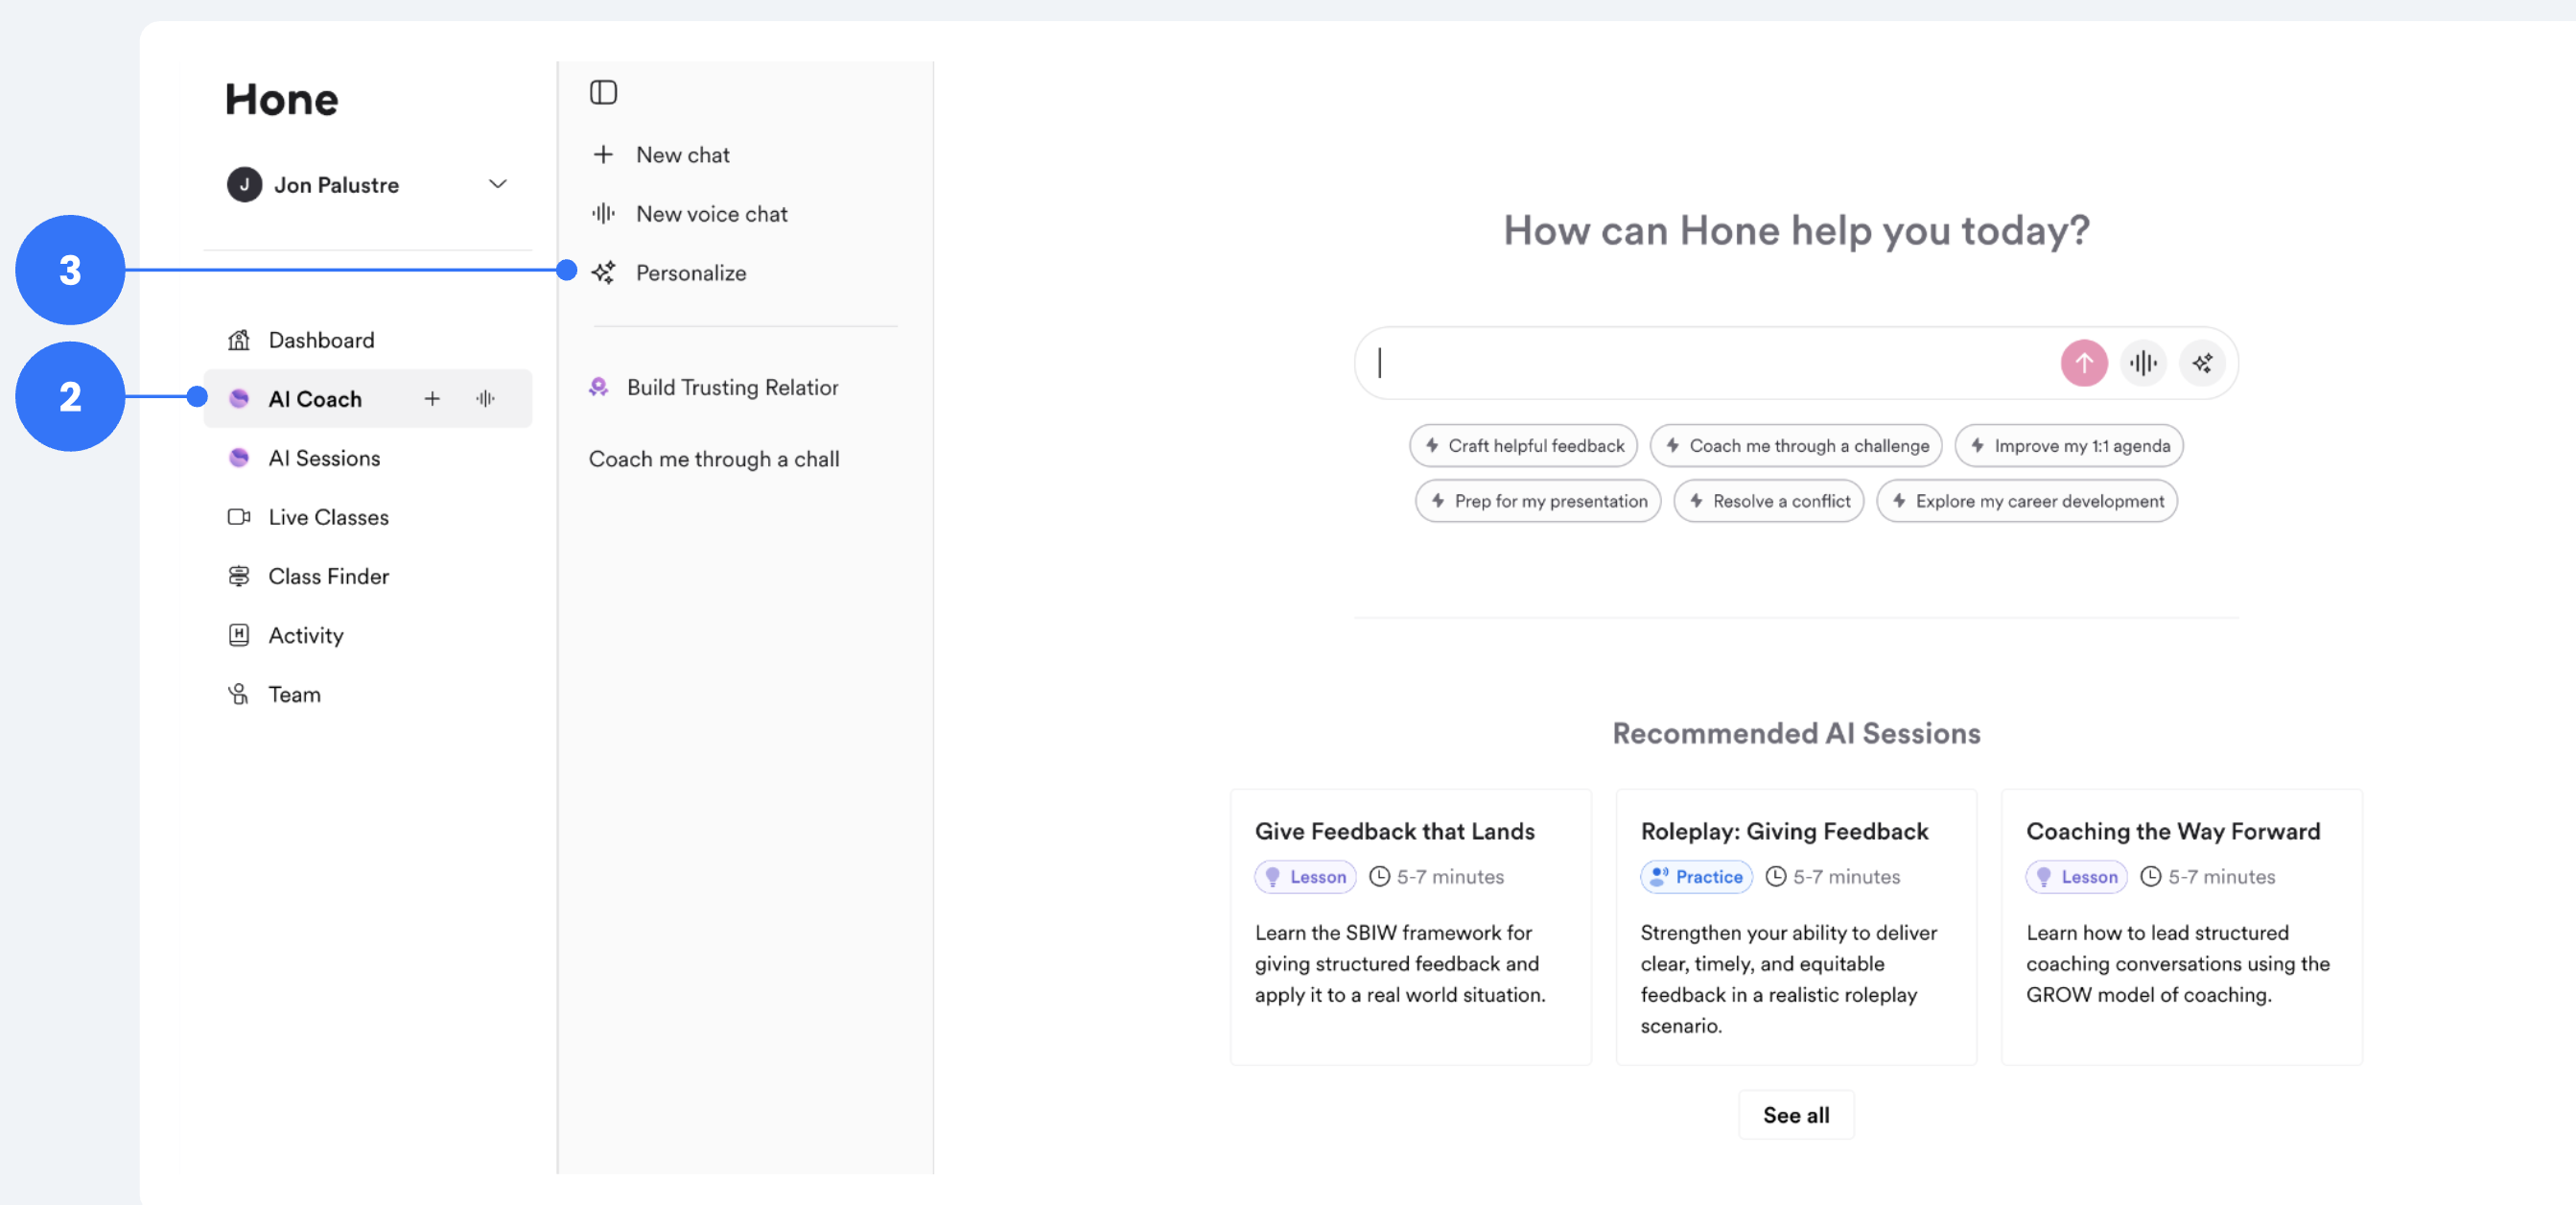Go to Live Classes in sidebar
Screen dimensions: 2576x1205
coord(328,517)
